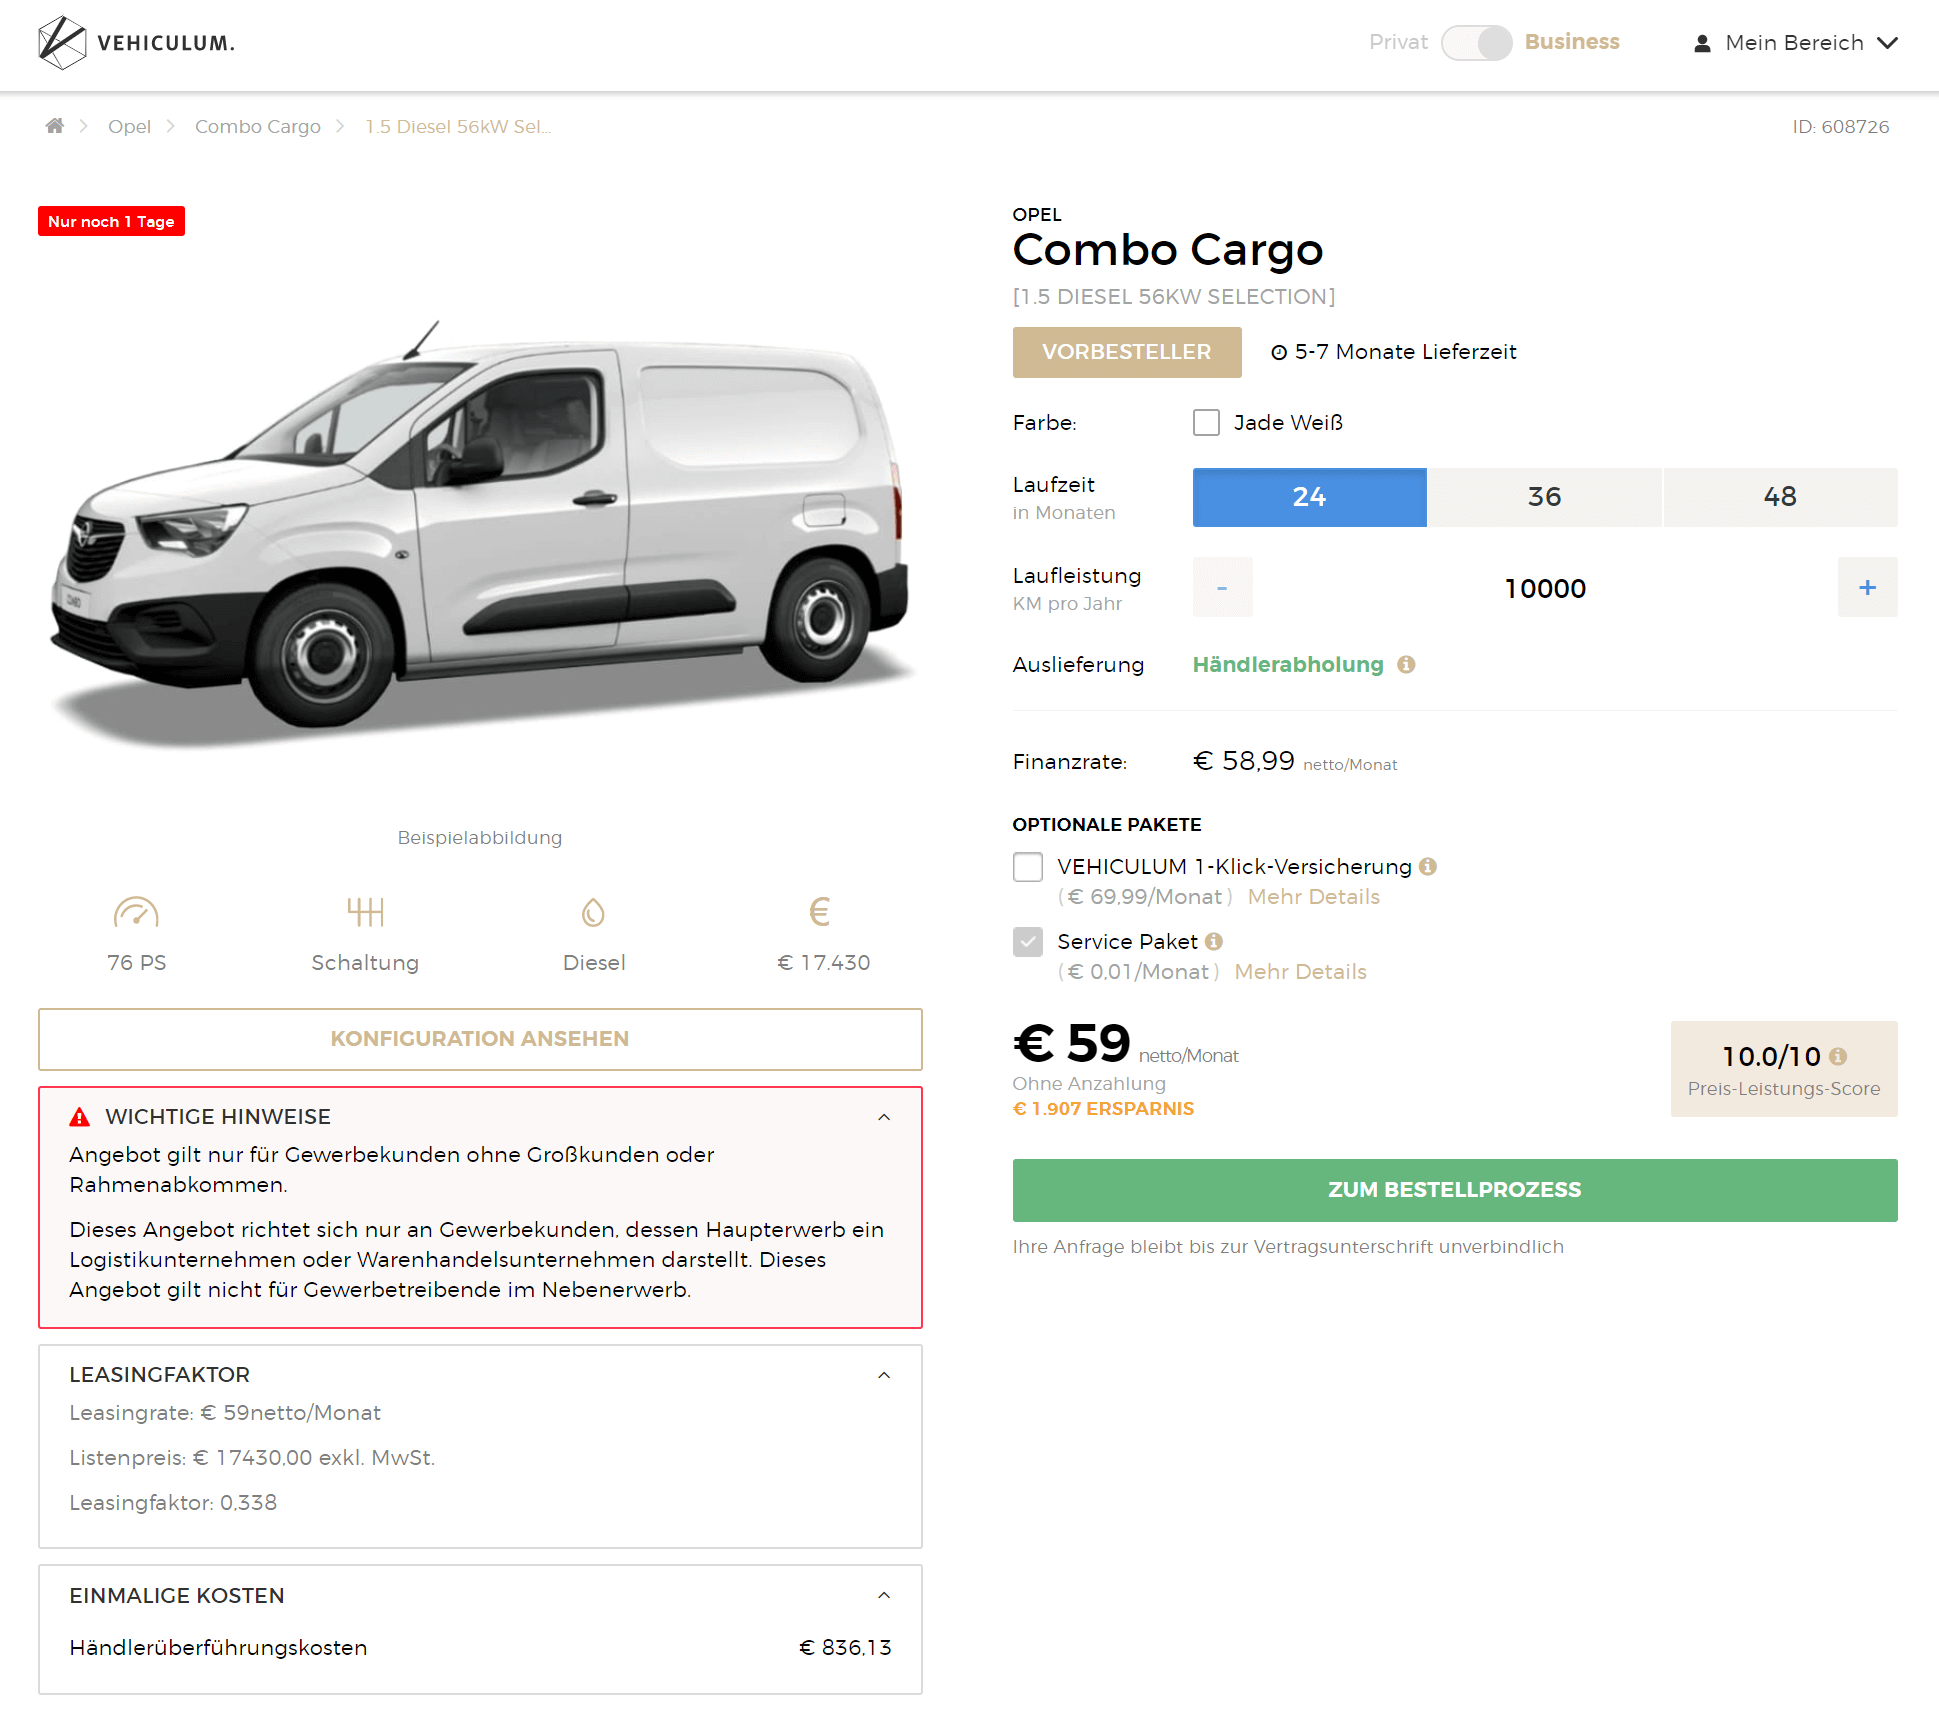The height and width of the screenshot is (1727, 1939).
Task: Click Konfiguration ansehen button
Action: 480,1039
